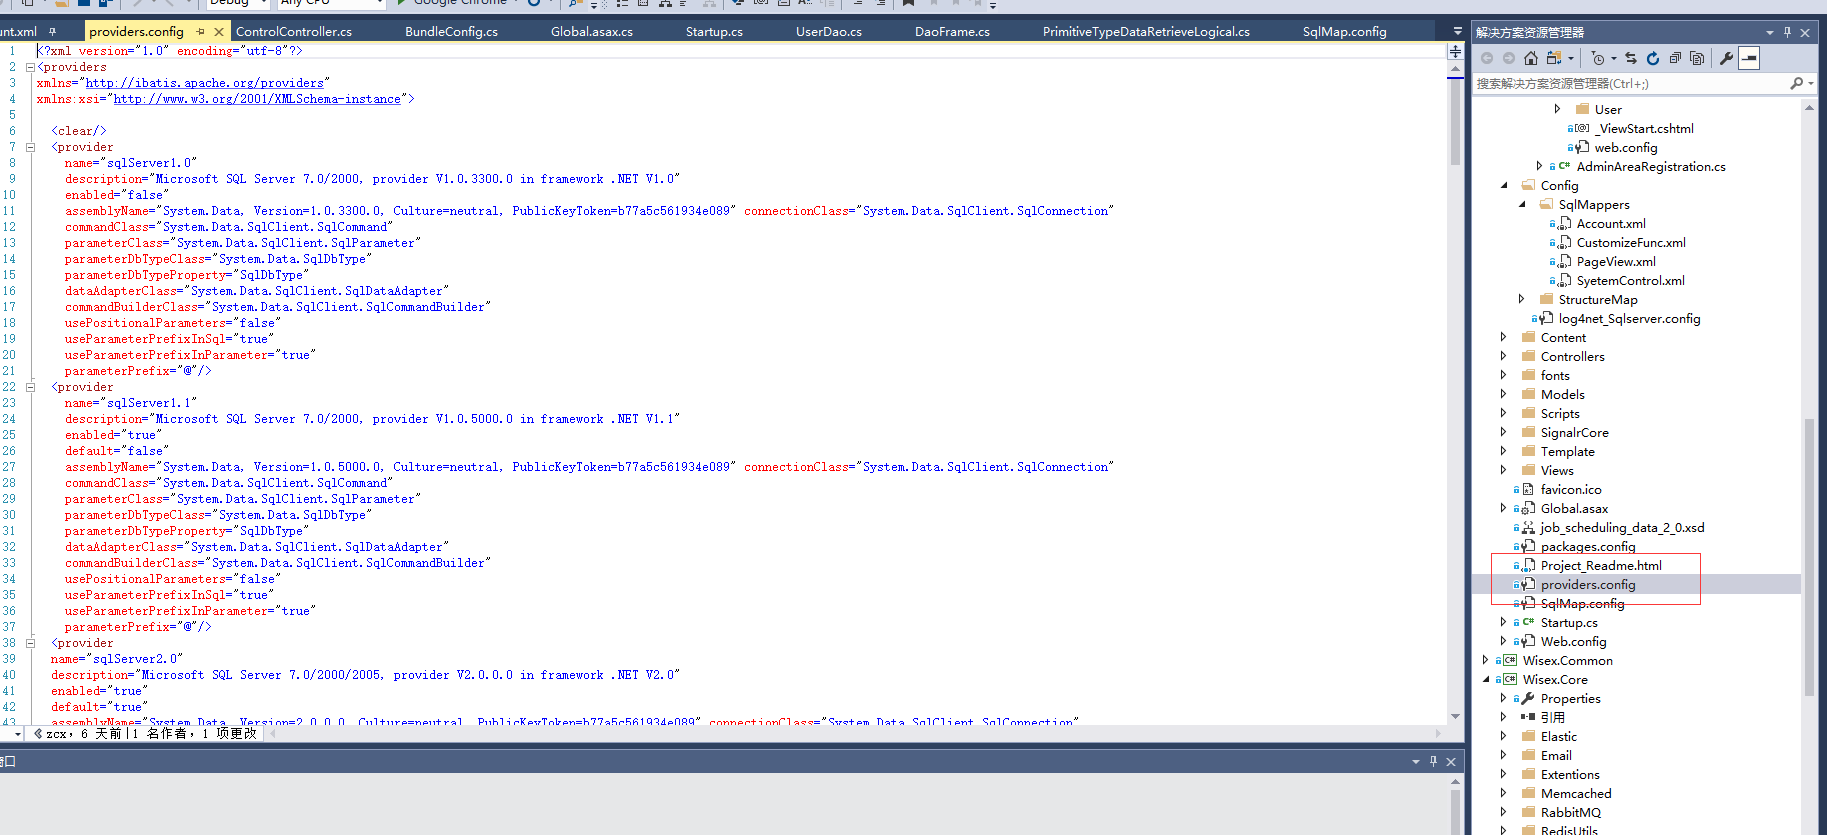Collapse the sqlServer1.1 provider block at line 22
Screen dimensions: 1827x835
pos(30,387)
